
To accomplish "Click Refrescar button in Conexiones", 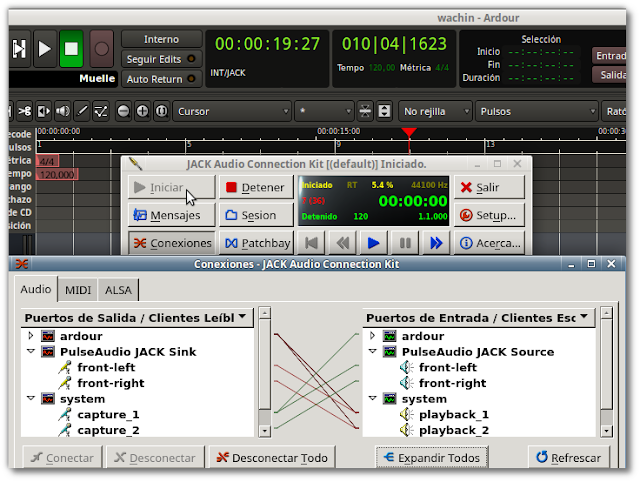I will pos(568,458).
